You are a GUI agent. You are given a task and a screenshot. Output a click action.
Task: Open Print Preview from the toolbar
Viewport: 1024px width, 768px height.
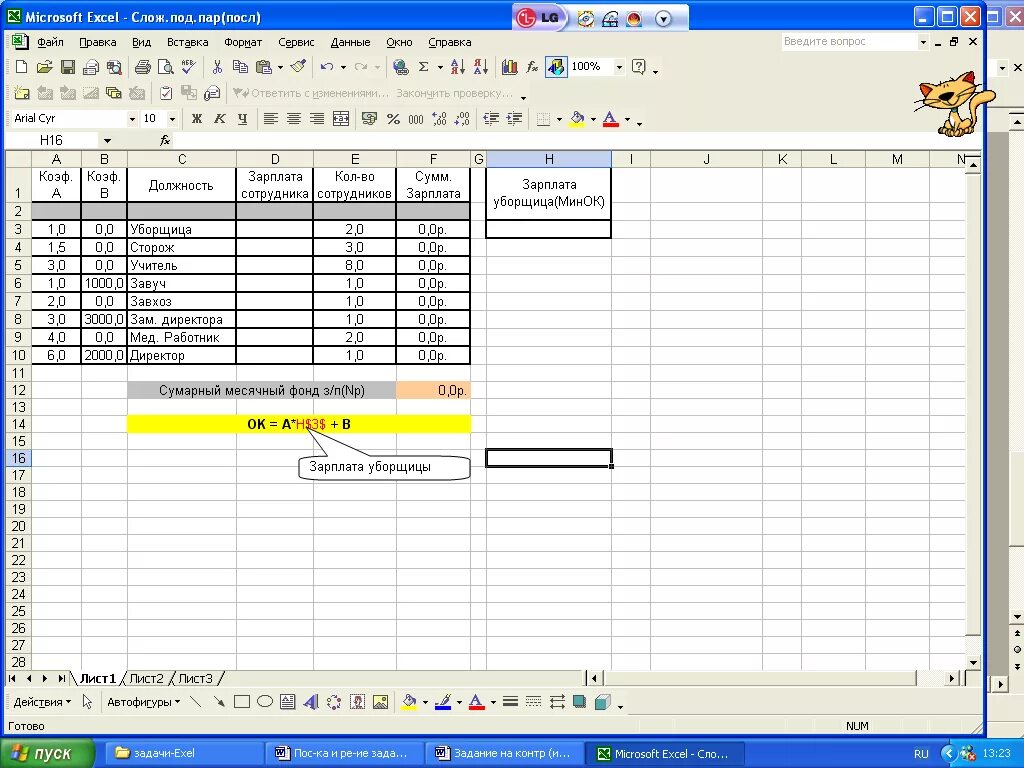click(165, 67)
